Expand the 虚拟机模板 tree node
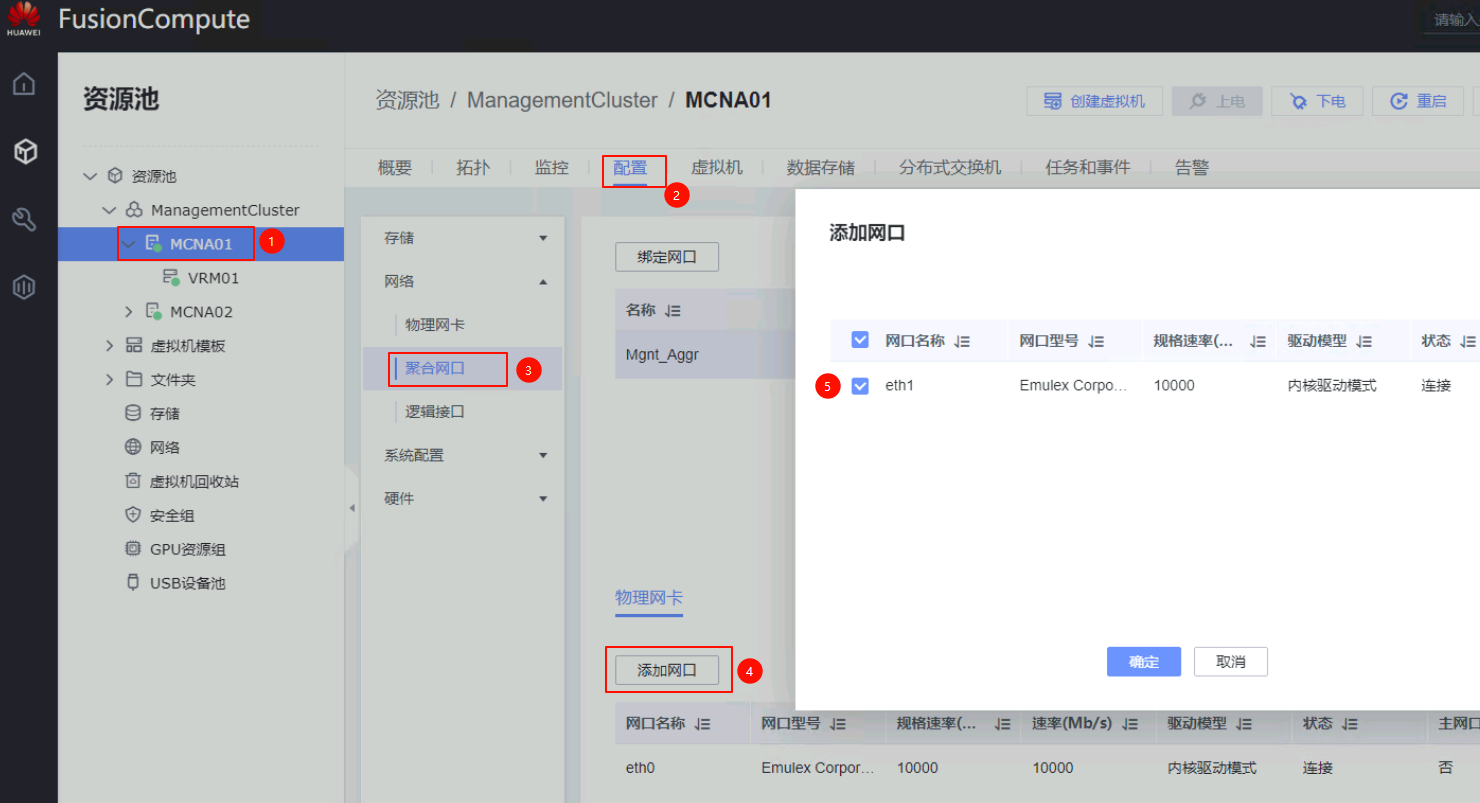The height and width of the screenshot is (803, 1480). tap(110, 346)
